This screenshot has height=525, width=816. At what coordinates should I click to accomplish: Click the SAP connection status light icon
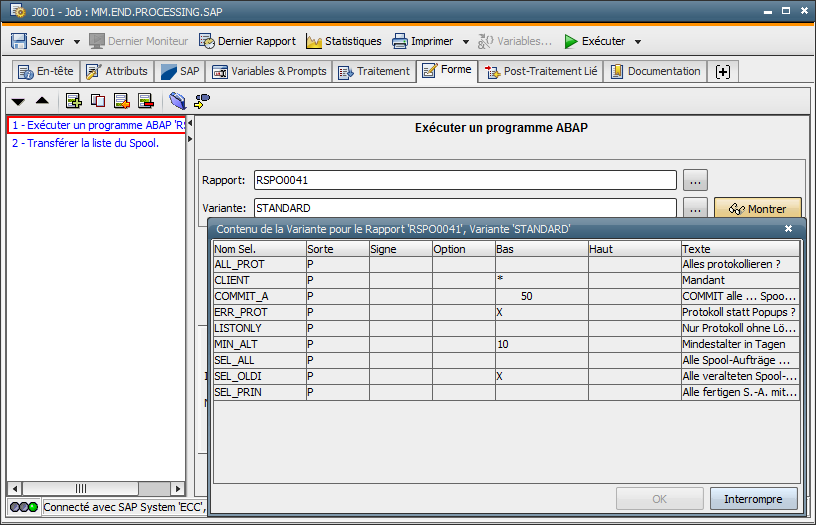[x=24, y=507]
